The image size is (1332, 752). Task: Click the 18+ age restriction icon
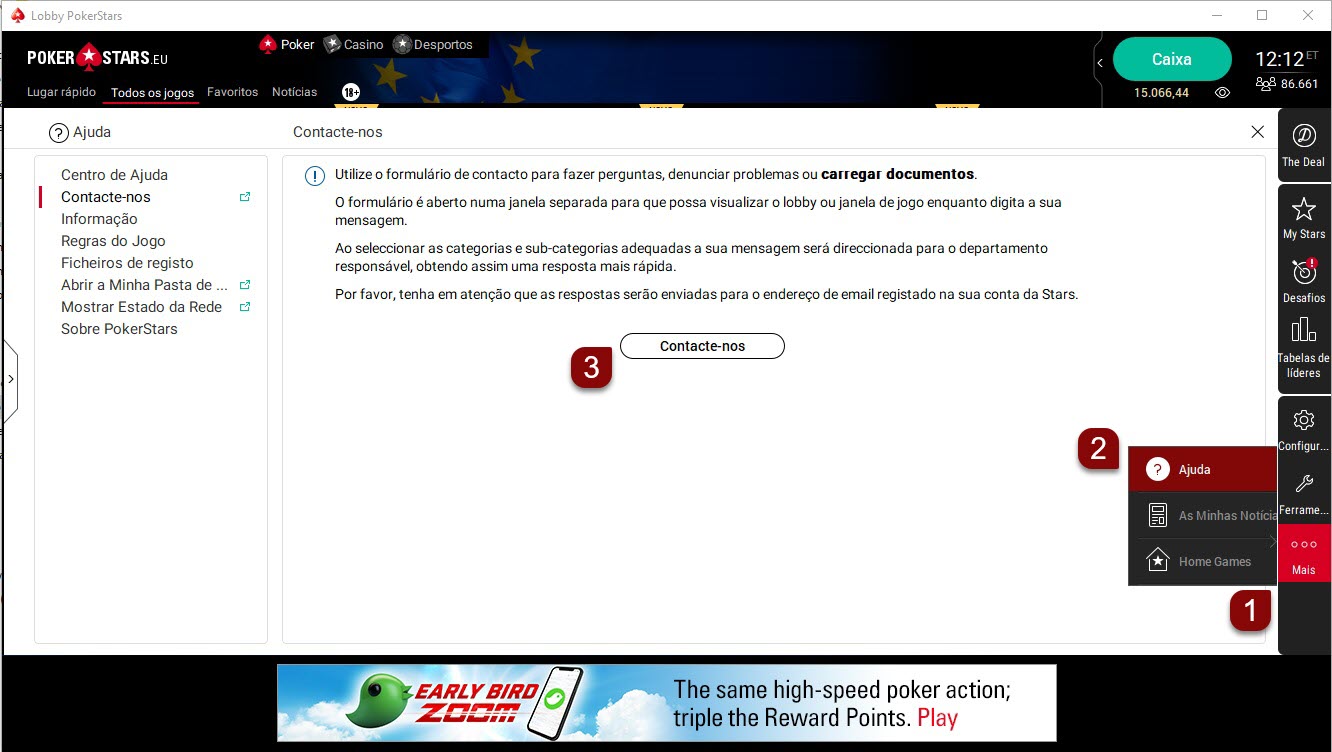[x=351, y=92]
